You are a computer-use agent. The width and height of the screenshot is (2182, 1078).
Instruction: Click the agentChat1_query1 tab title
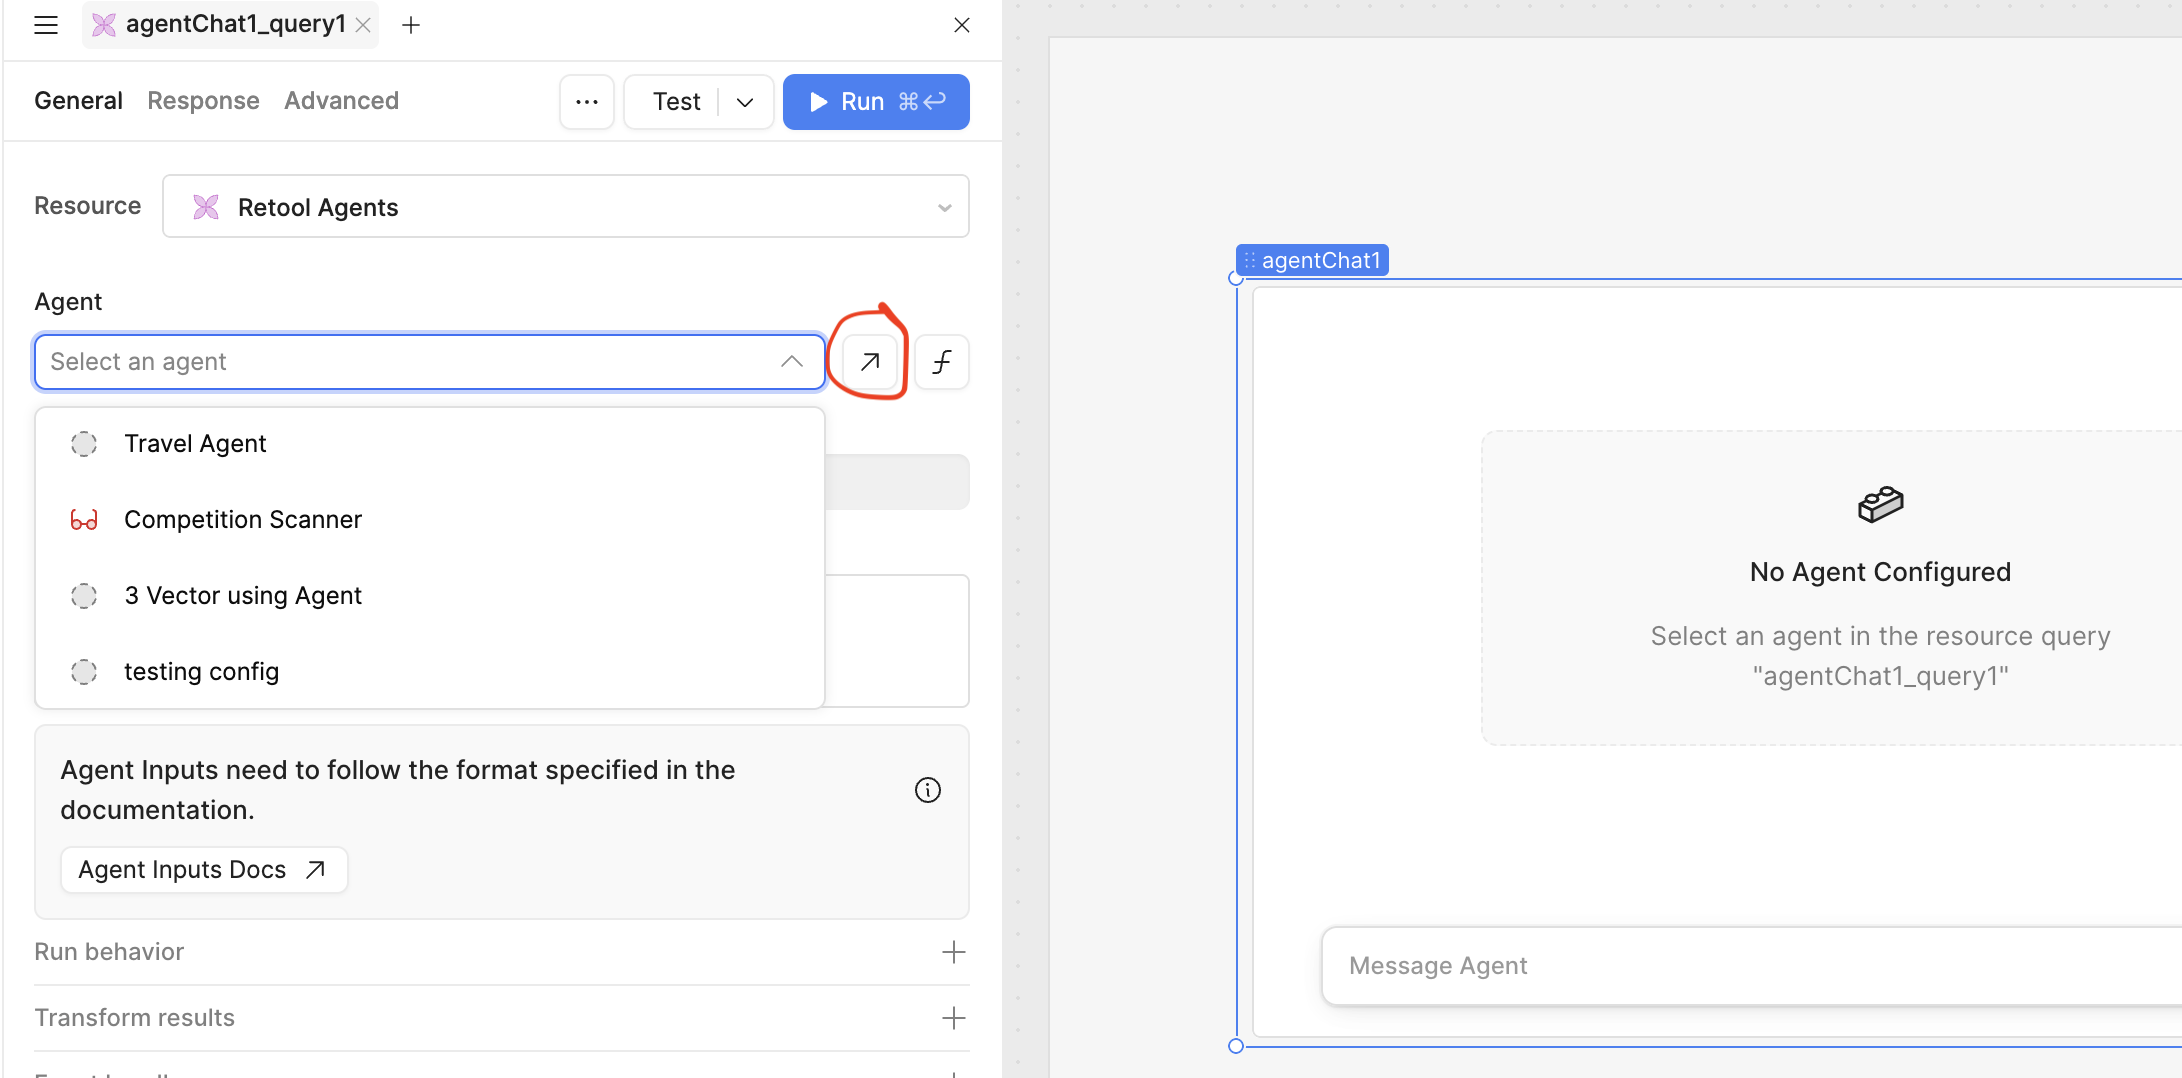(235, 24)
